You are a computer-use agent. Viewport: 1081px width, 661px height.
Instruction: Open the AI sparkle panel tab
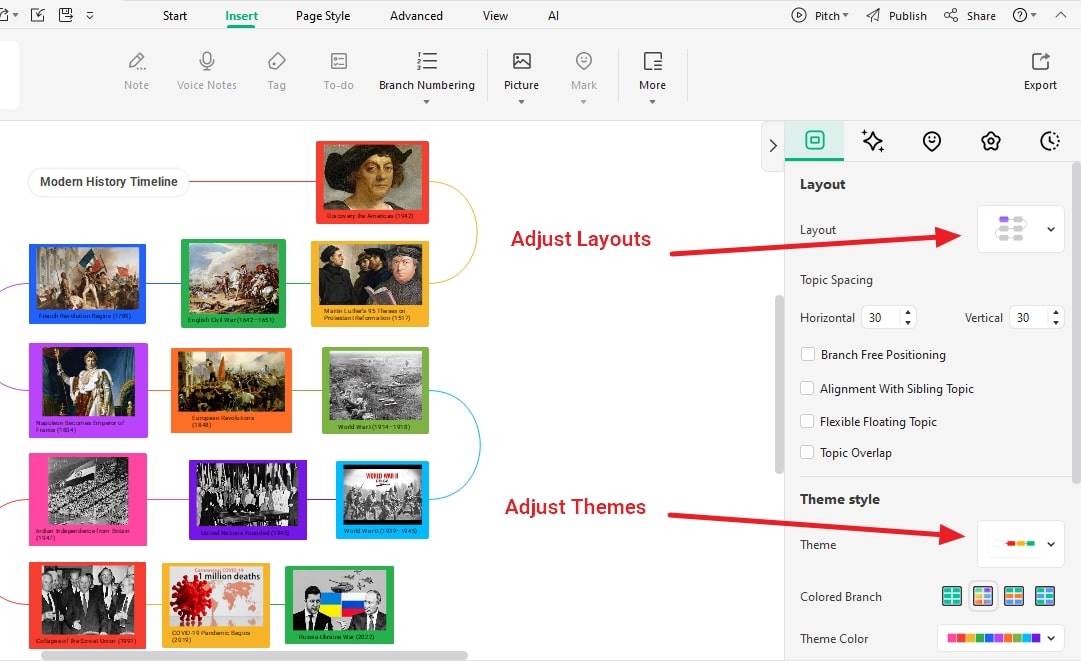pyautogui.click(x=873, y=141)
